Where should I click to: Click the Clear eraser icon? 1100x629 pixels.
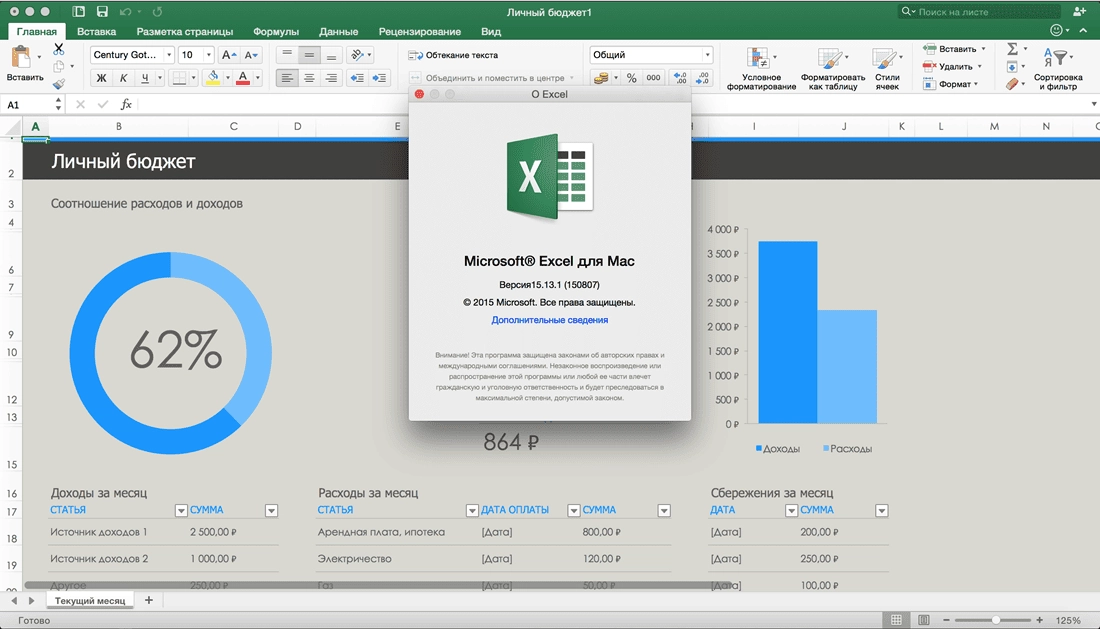(x=1012, y=84)
